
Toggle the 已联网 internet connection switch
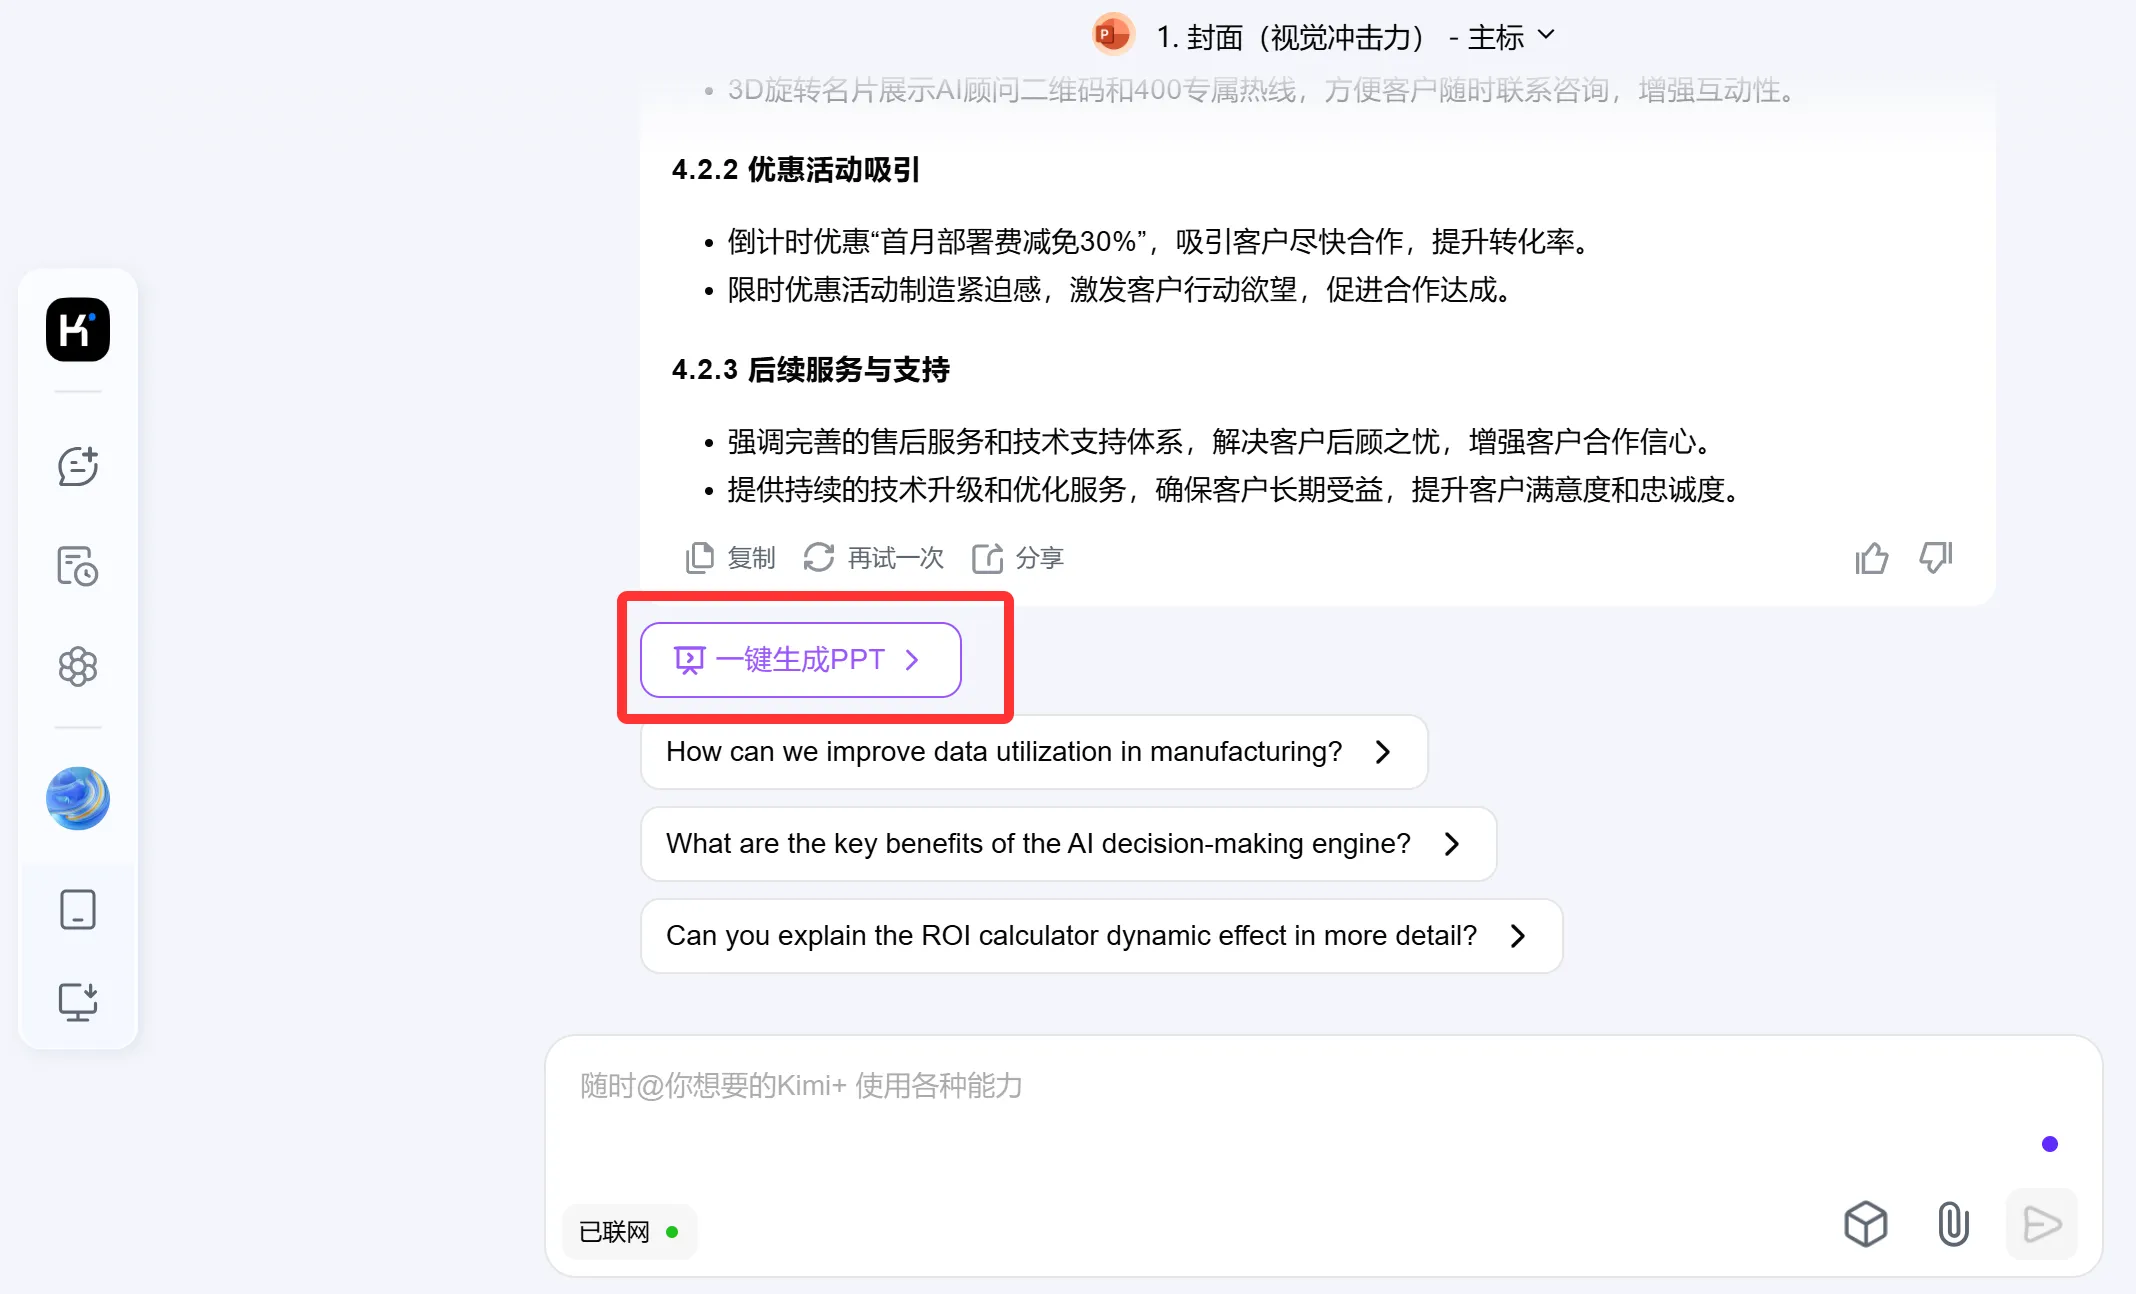pos(629,1231)
